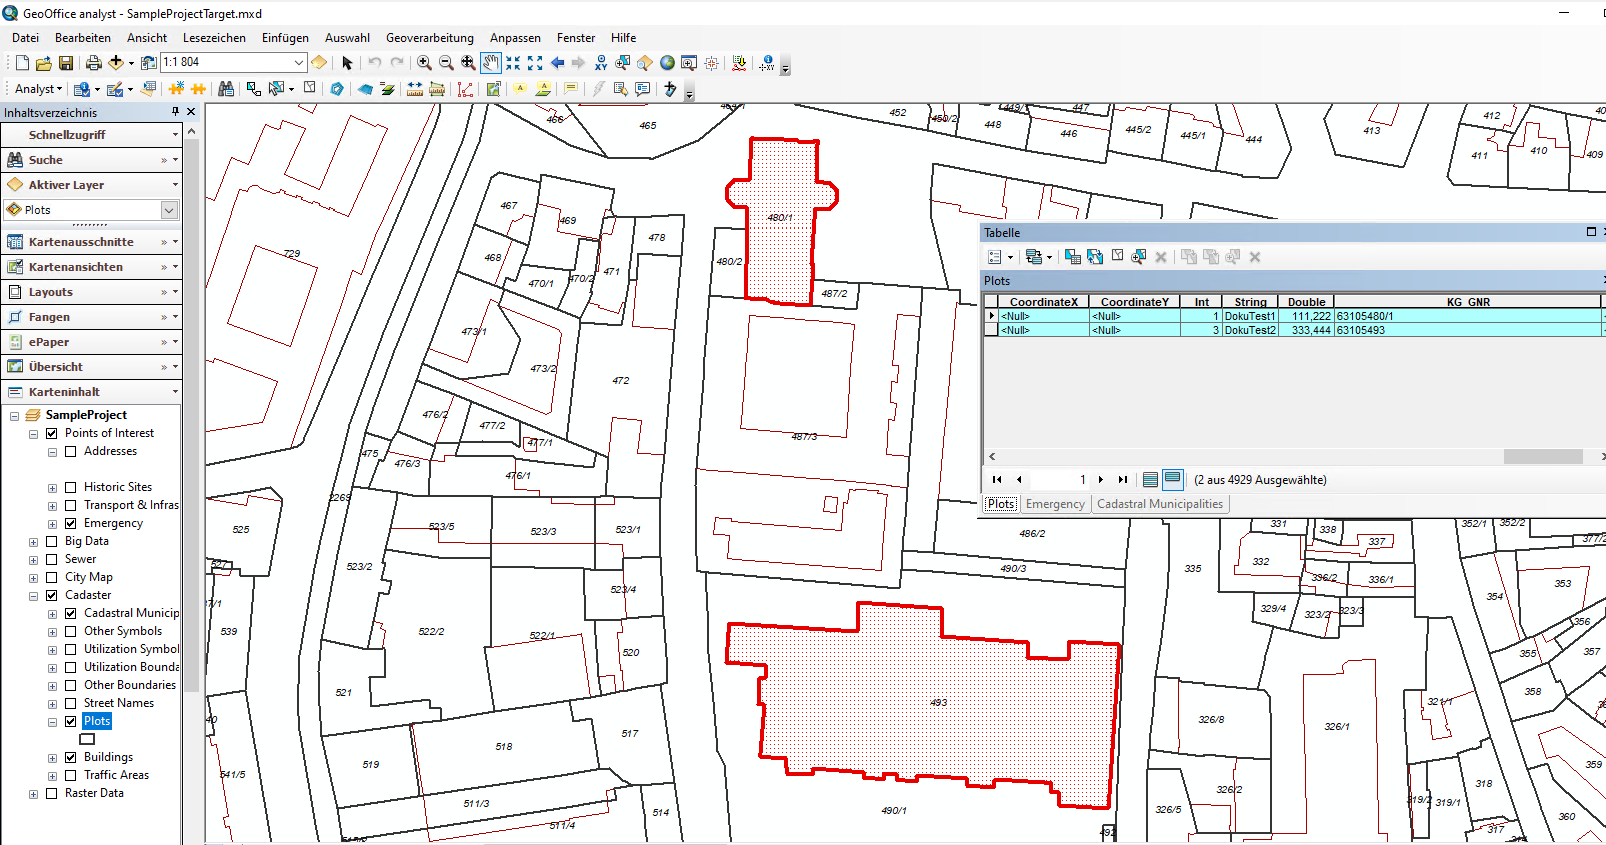
Task: Enable the Addresses layer checkbox
Action: coord(71,452)
